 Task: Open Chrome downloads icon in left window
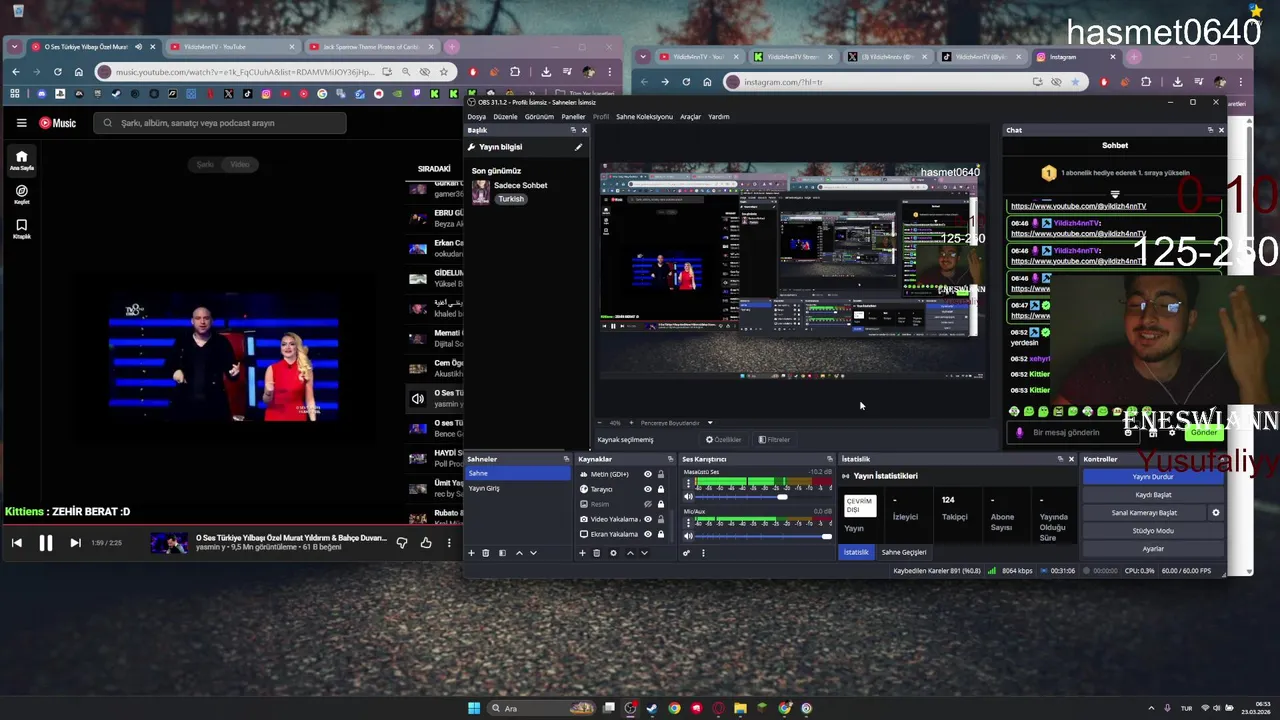(546, 72)
